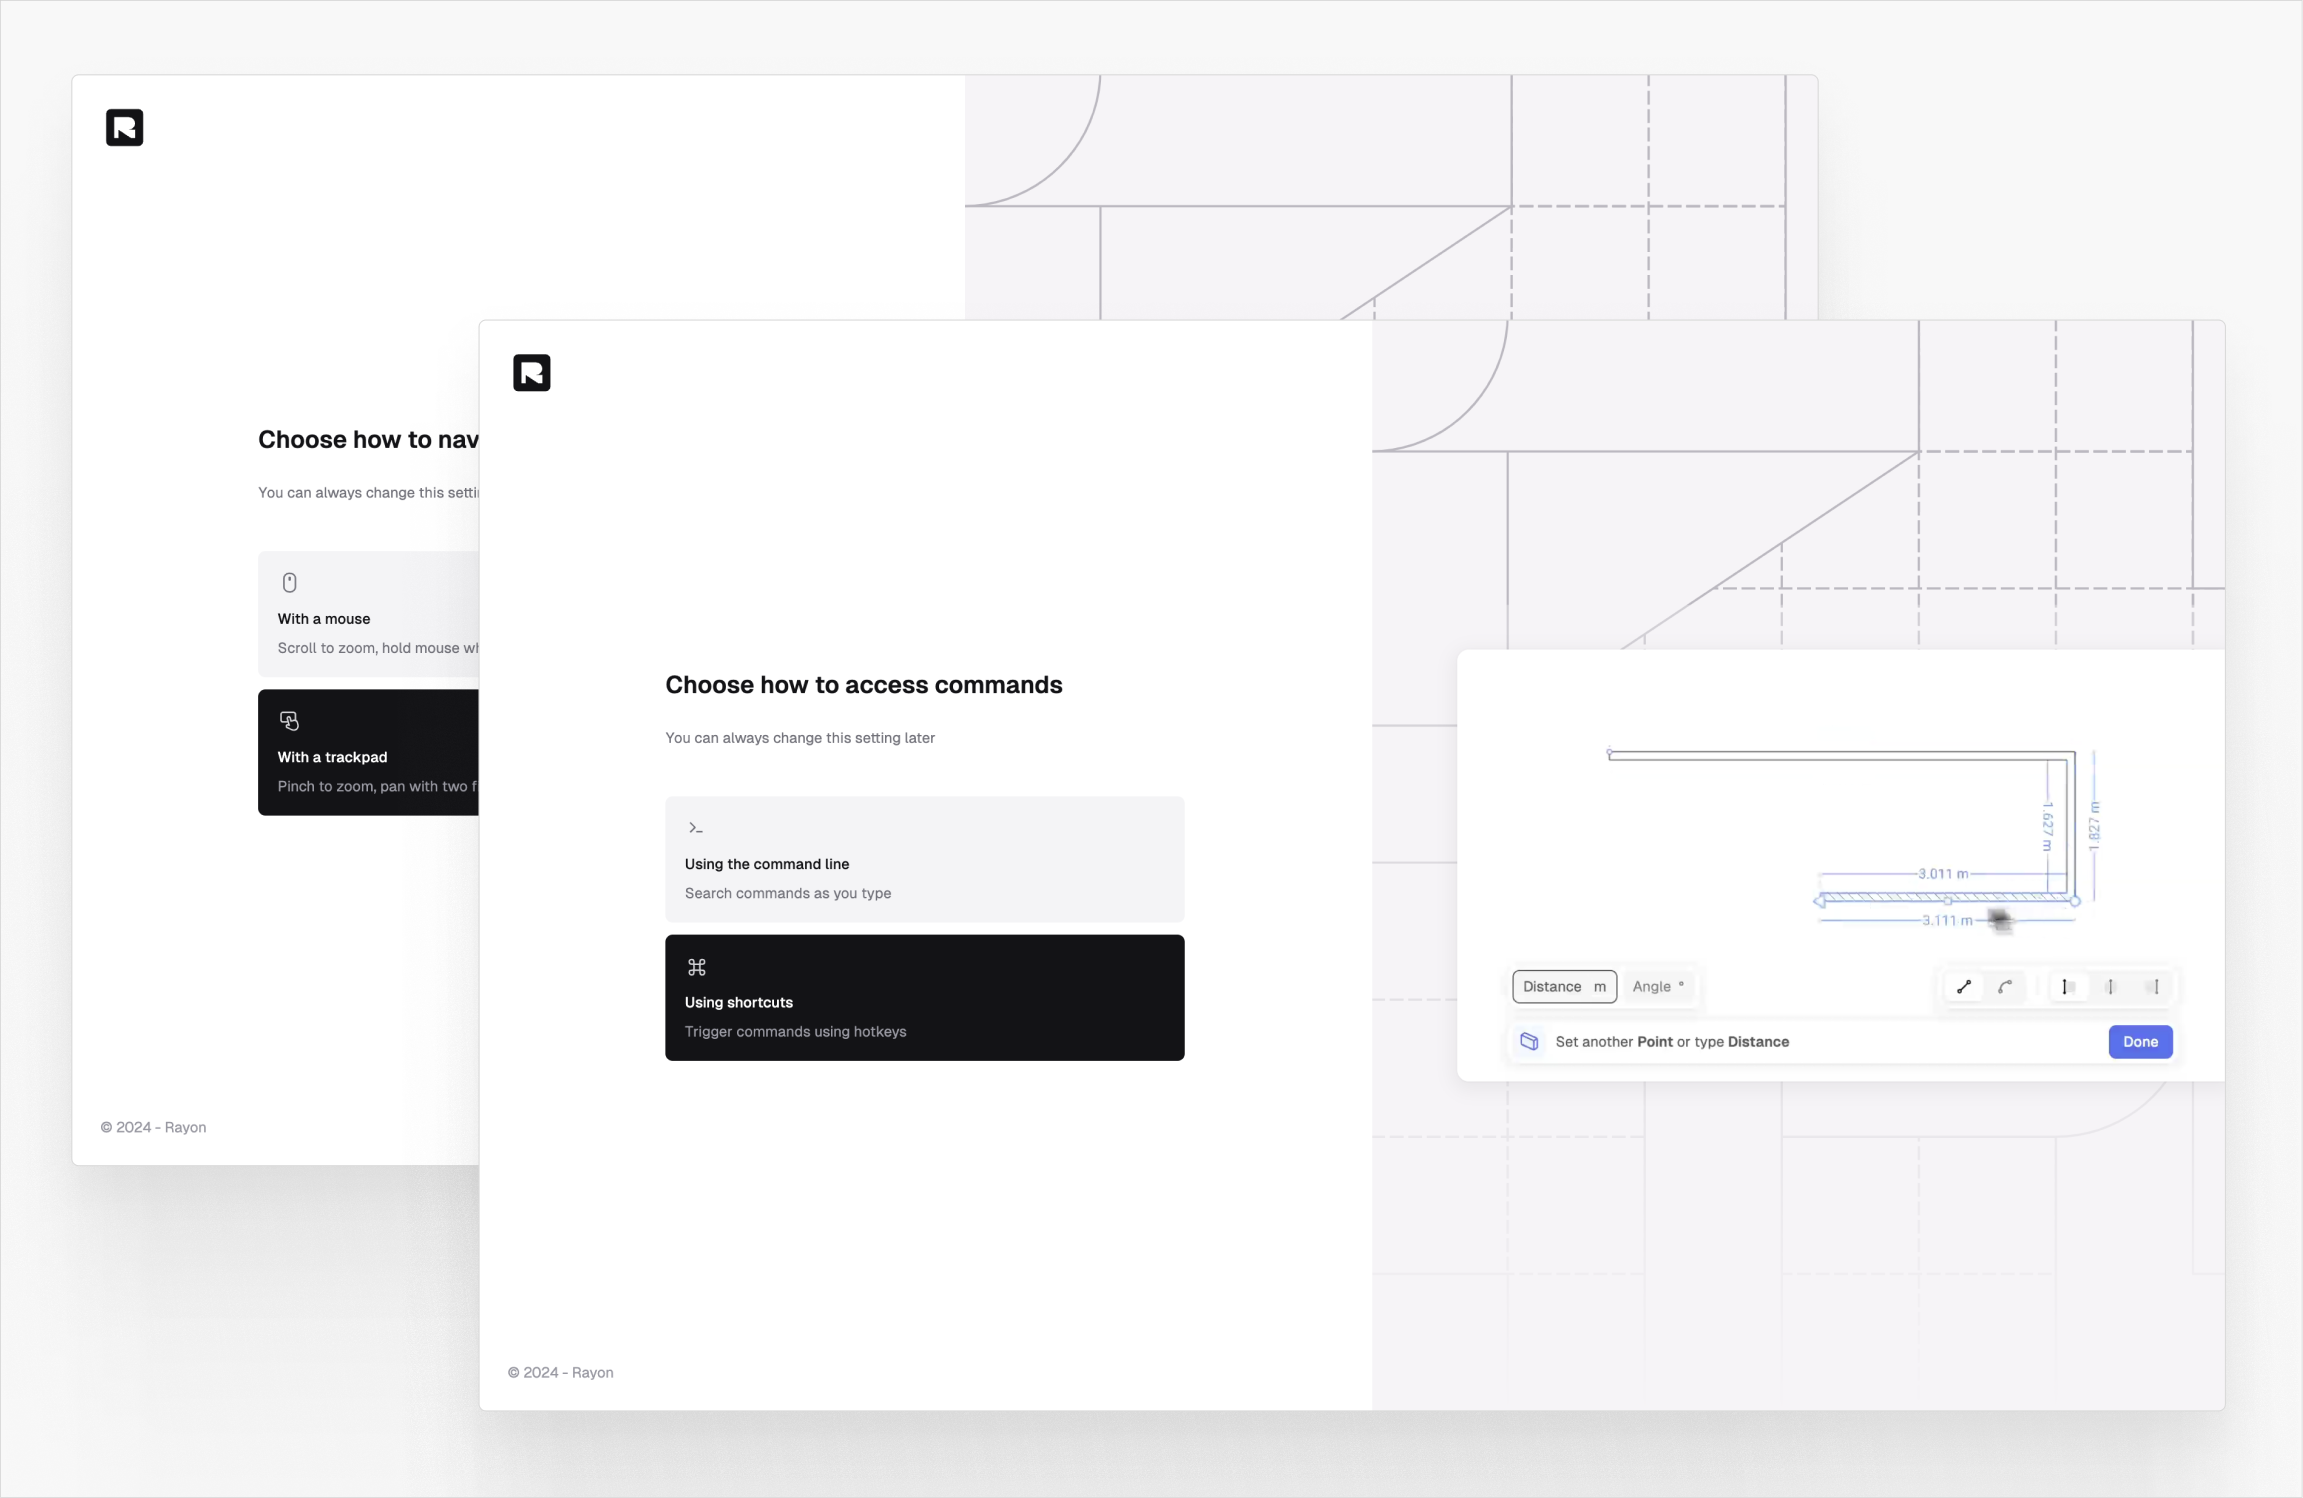This screenshot has width=2303, height=1498.
Task: Choose 'With a mouse' navigation option
Action: [x=368, y=614]
